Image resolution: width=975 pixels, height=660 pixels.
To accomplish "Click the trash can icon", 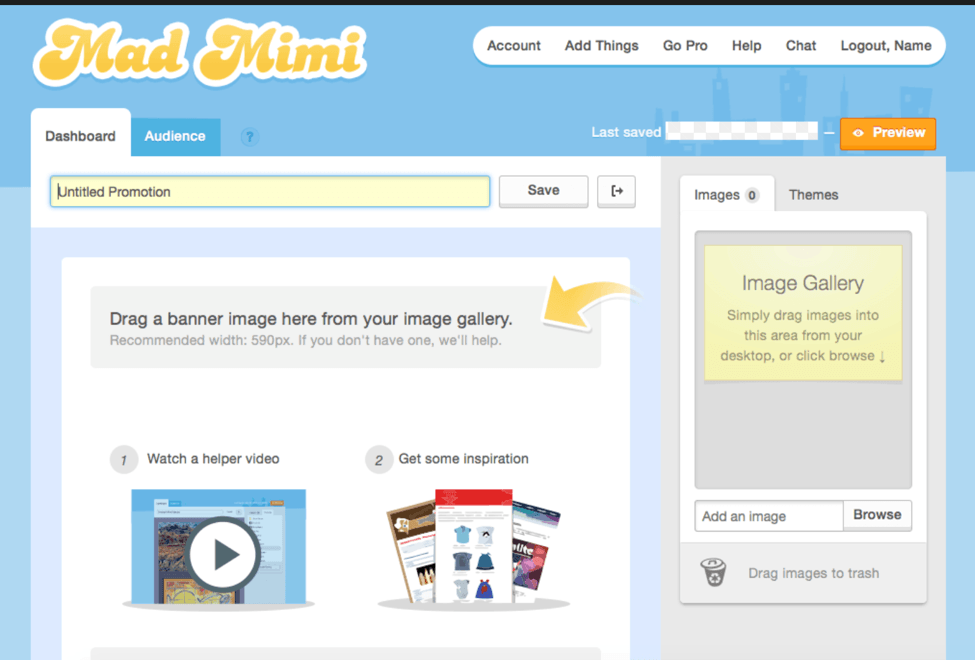I will 713,573.
